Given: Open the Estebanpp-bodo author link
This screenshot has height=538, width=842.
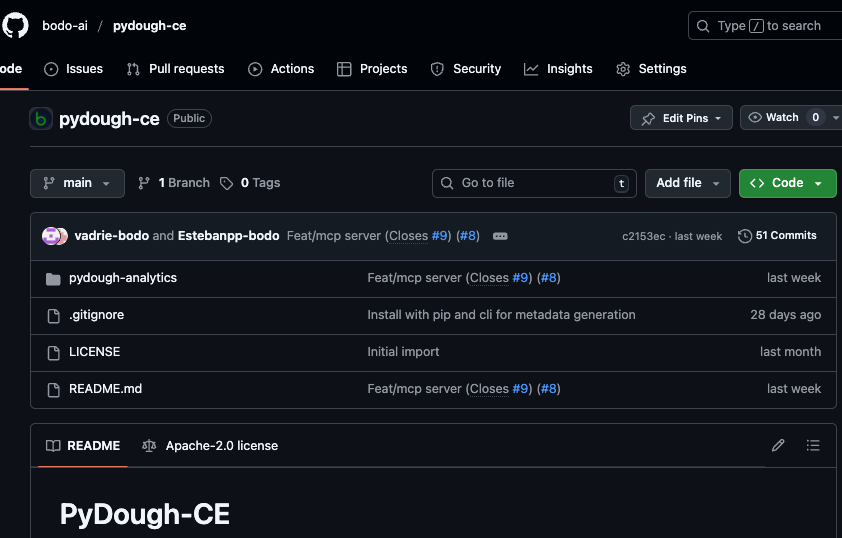Looking at the screenshot, I should (228, 236).
